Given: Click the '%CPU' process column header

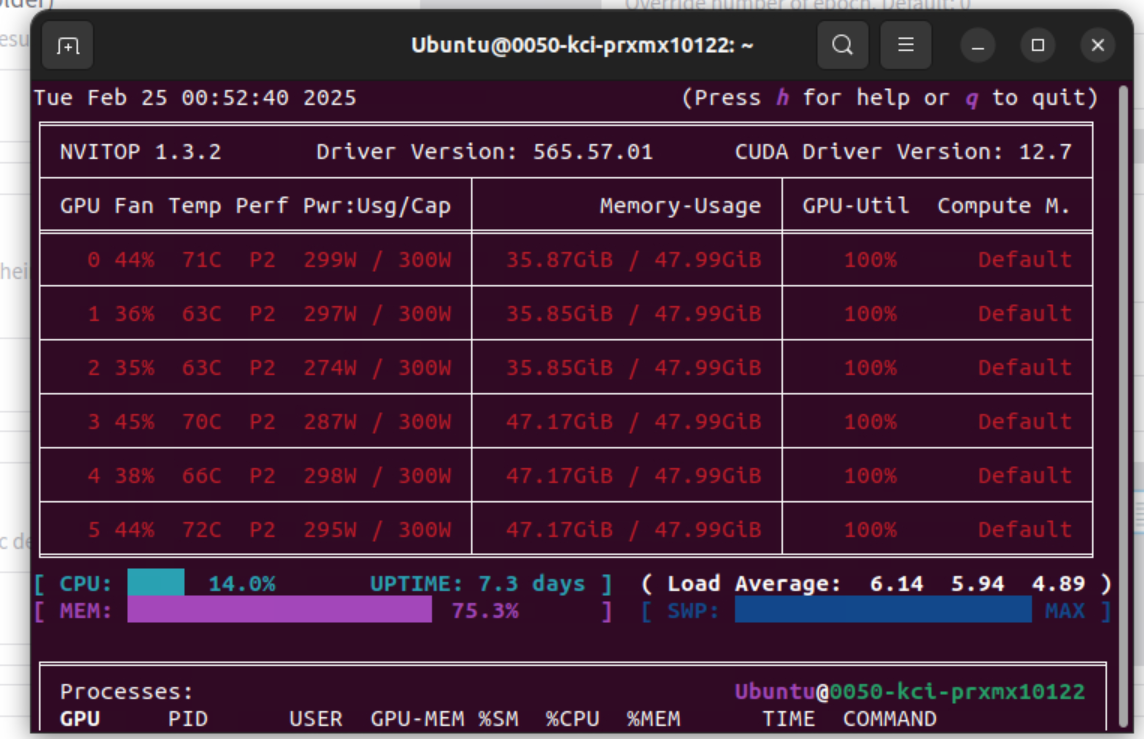Looking at the screenshot, I should click(572, 719).
